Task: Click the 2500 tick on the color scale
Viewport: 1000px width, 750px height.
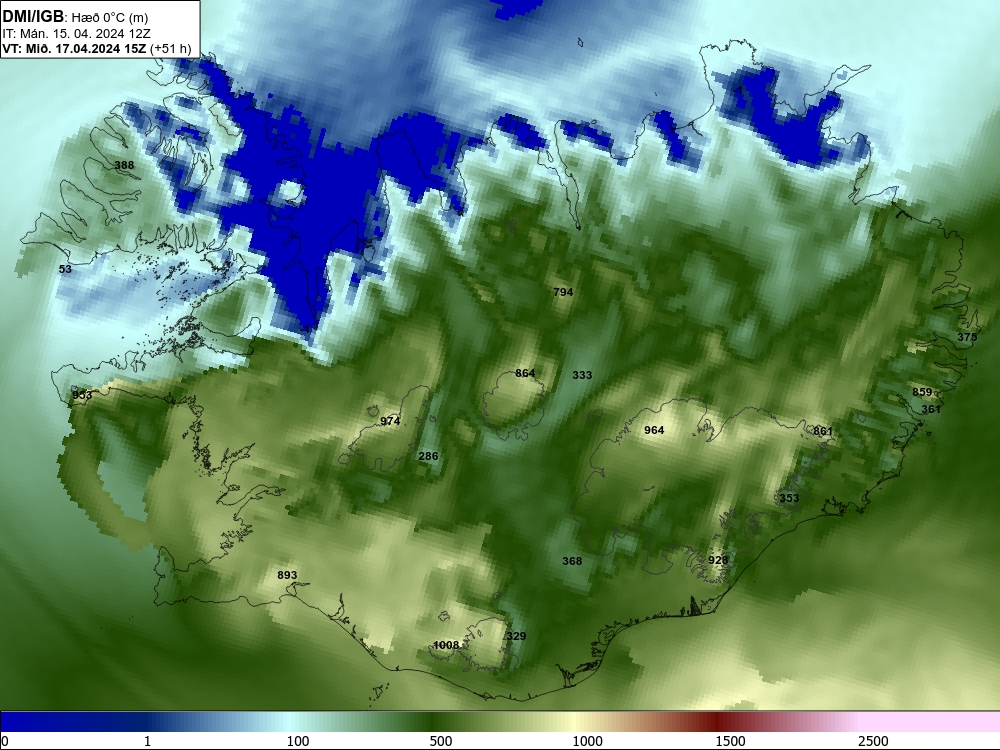Action: pyautogui.click(x=873, y=741)
